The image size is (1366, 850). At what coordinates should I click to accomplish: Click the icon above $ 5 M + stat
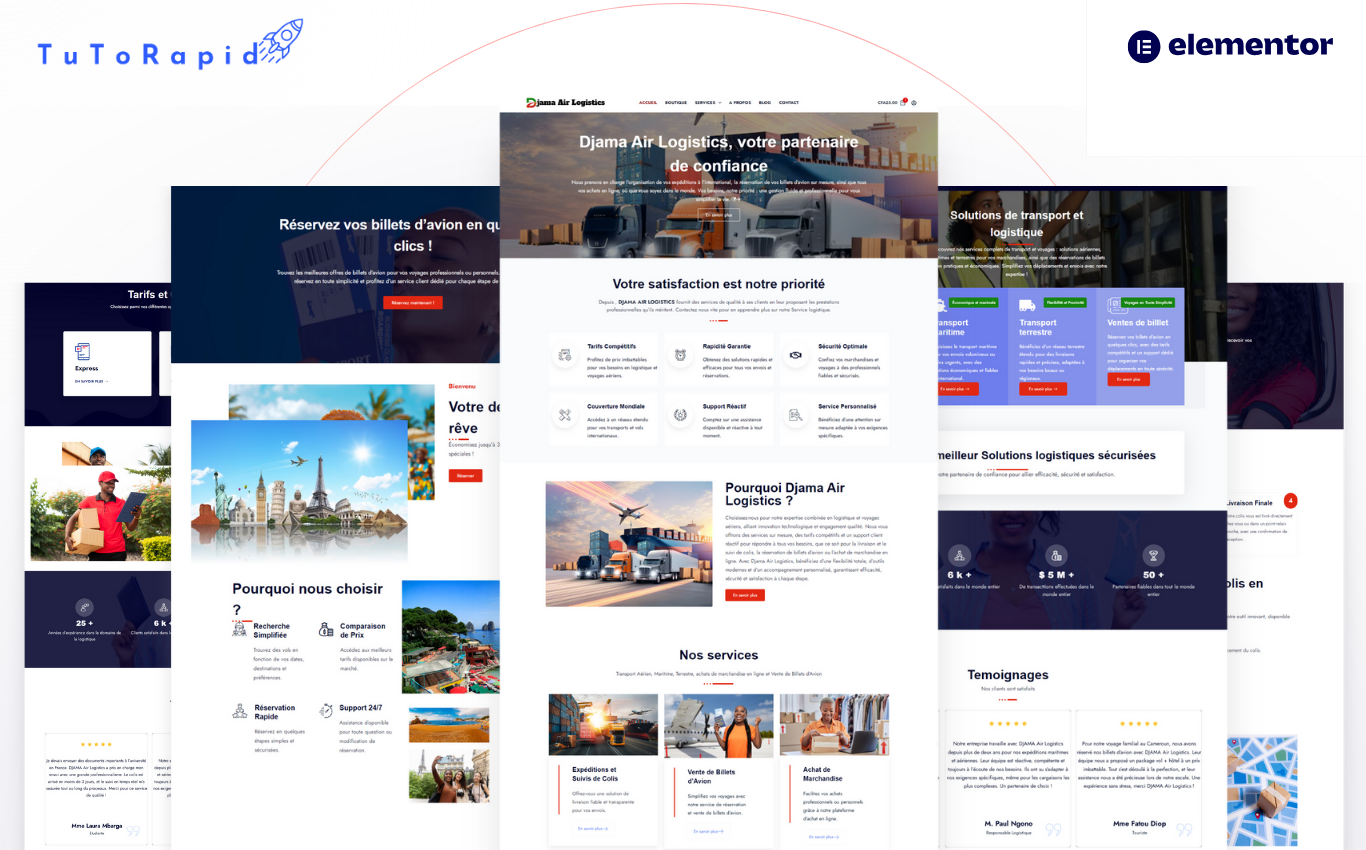(1056, 555)
